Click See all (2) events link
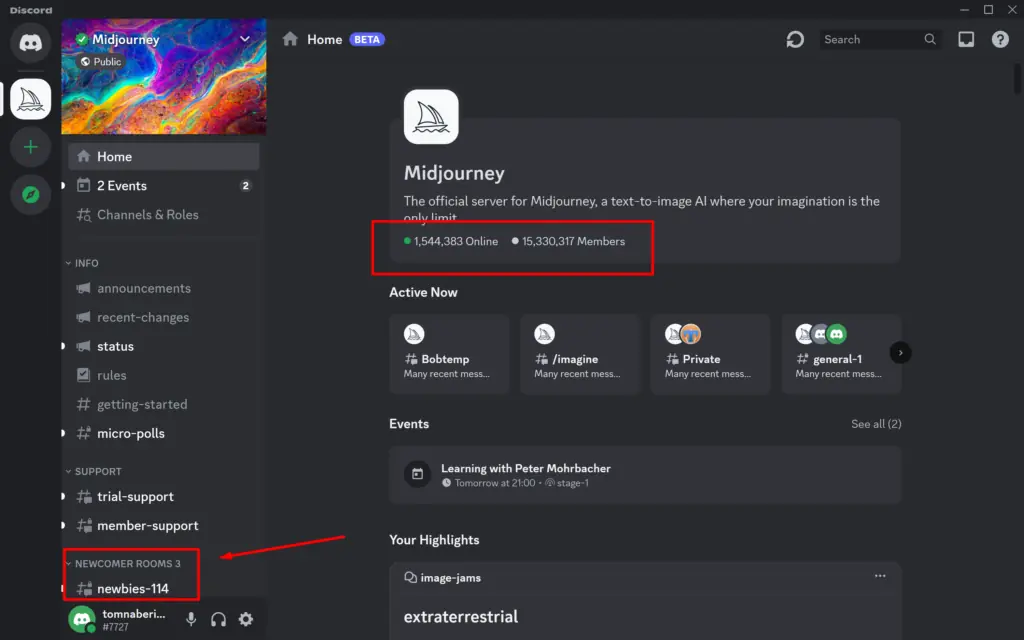Viewport: 1024px width, 640px height. click(x=876, y=424)
